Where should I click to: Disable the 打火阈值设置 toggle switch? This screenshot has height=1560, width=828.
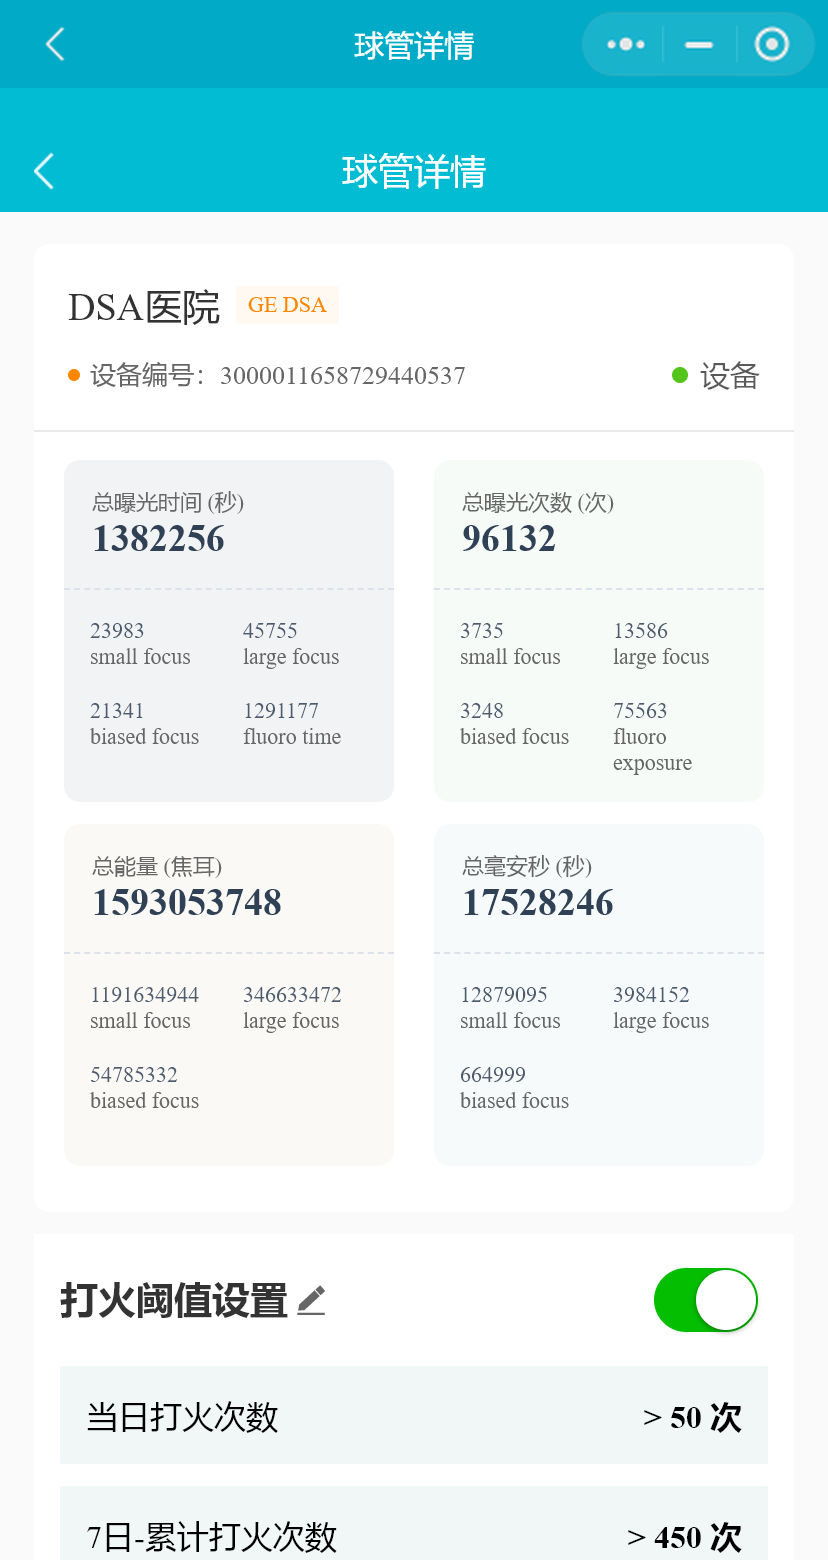706,1300
